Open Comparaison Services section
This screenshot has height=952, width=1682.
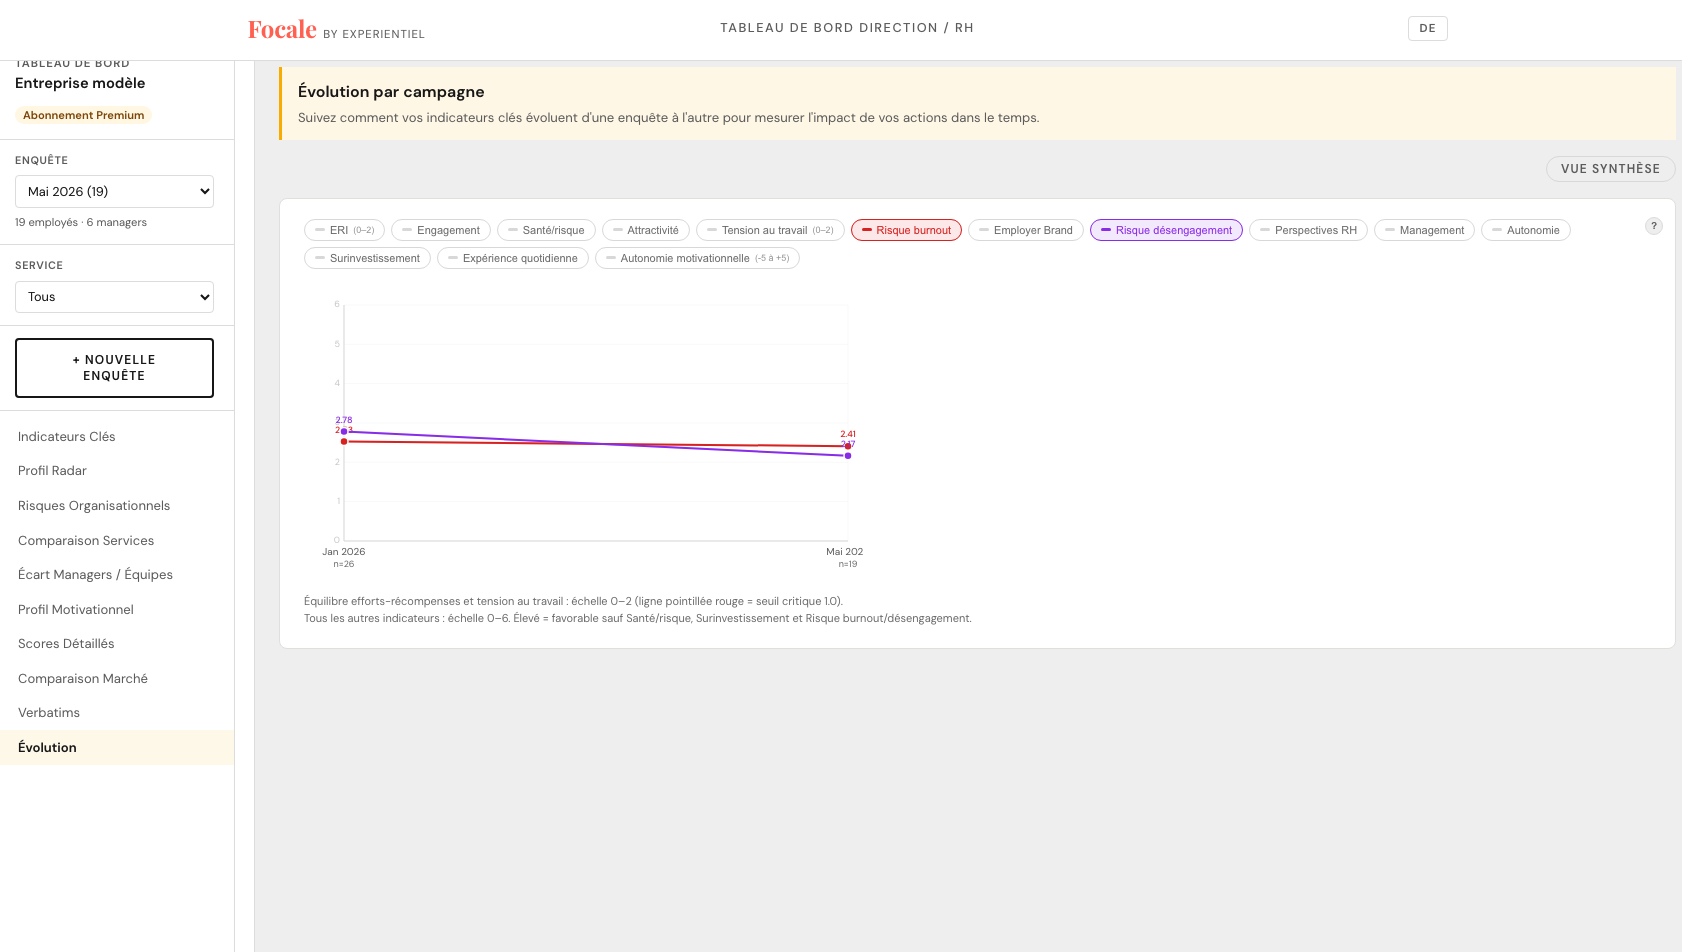tap(117, 541)
